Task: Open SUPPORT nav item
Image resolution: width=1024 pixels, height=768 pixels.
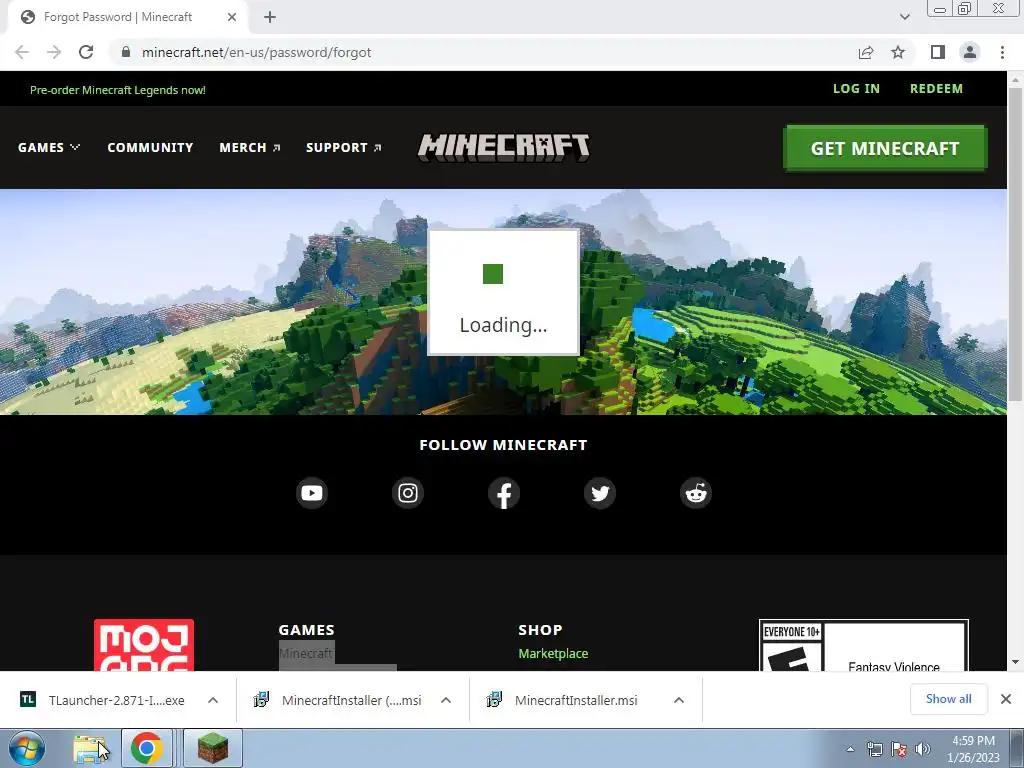Action: tap(344, 148)
